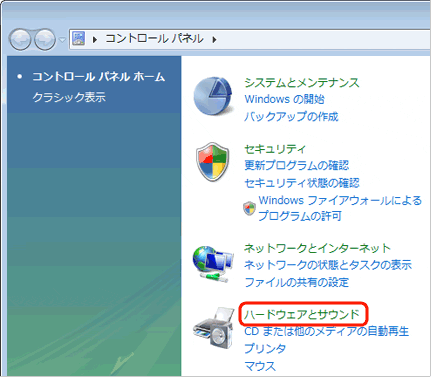
Task: Go back with the Back arrow button
Action: tap(20, 39)
